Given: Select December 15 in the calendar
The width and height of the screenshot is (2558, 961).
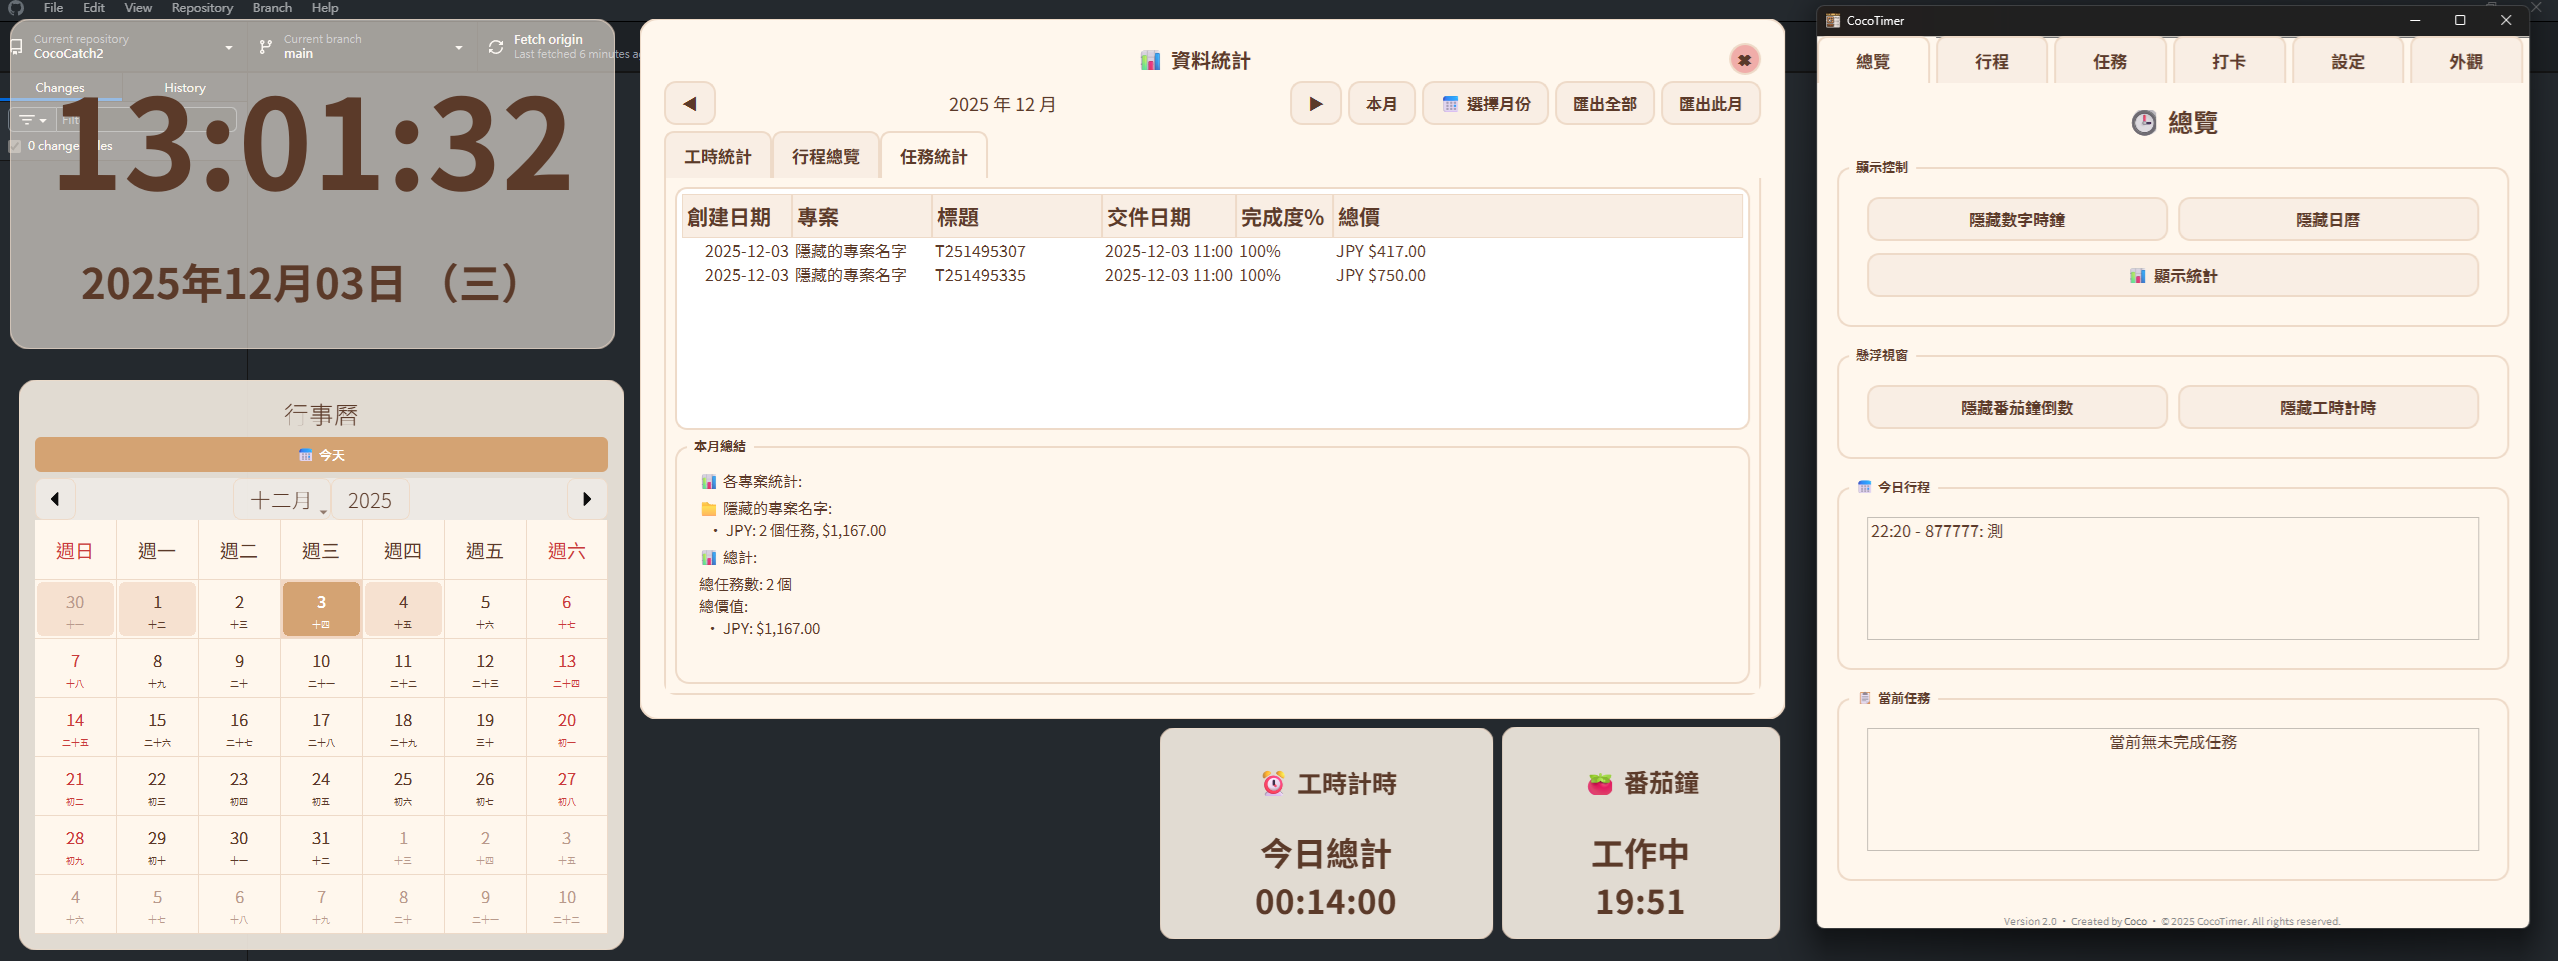Looking at the screenshot, I should pos(157,727).
